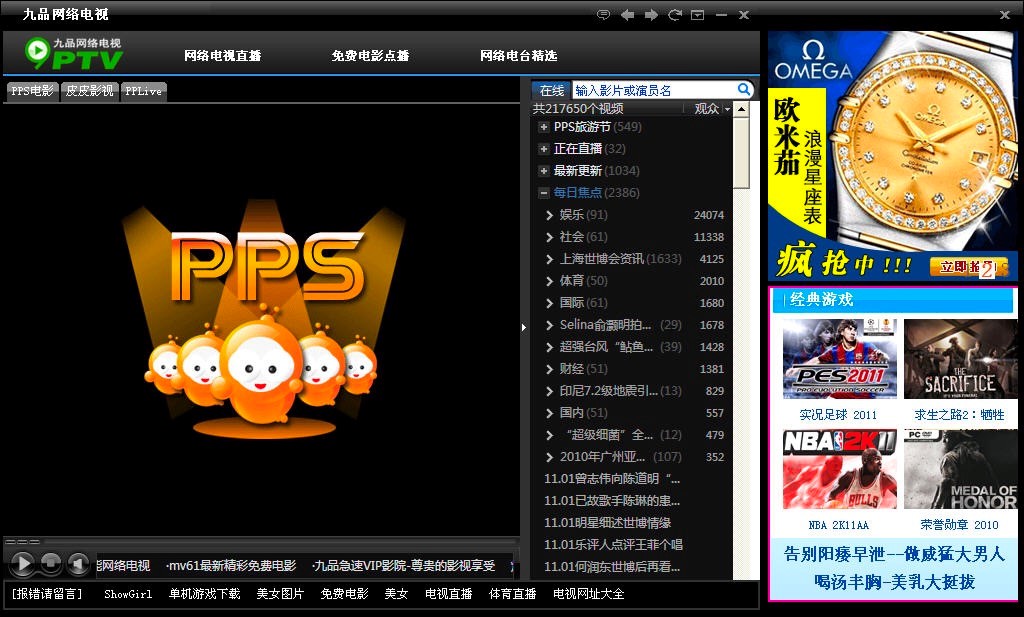Switch to the 皮皮影视 tab

tap(89, 91)
